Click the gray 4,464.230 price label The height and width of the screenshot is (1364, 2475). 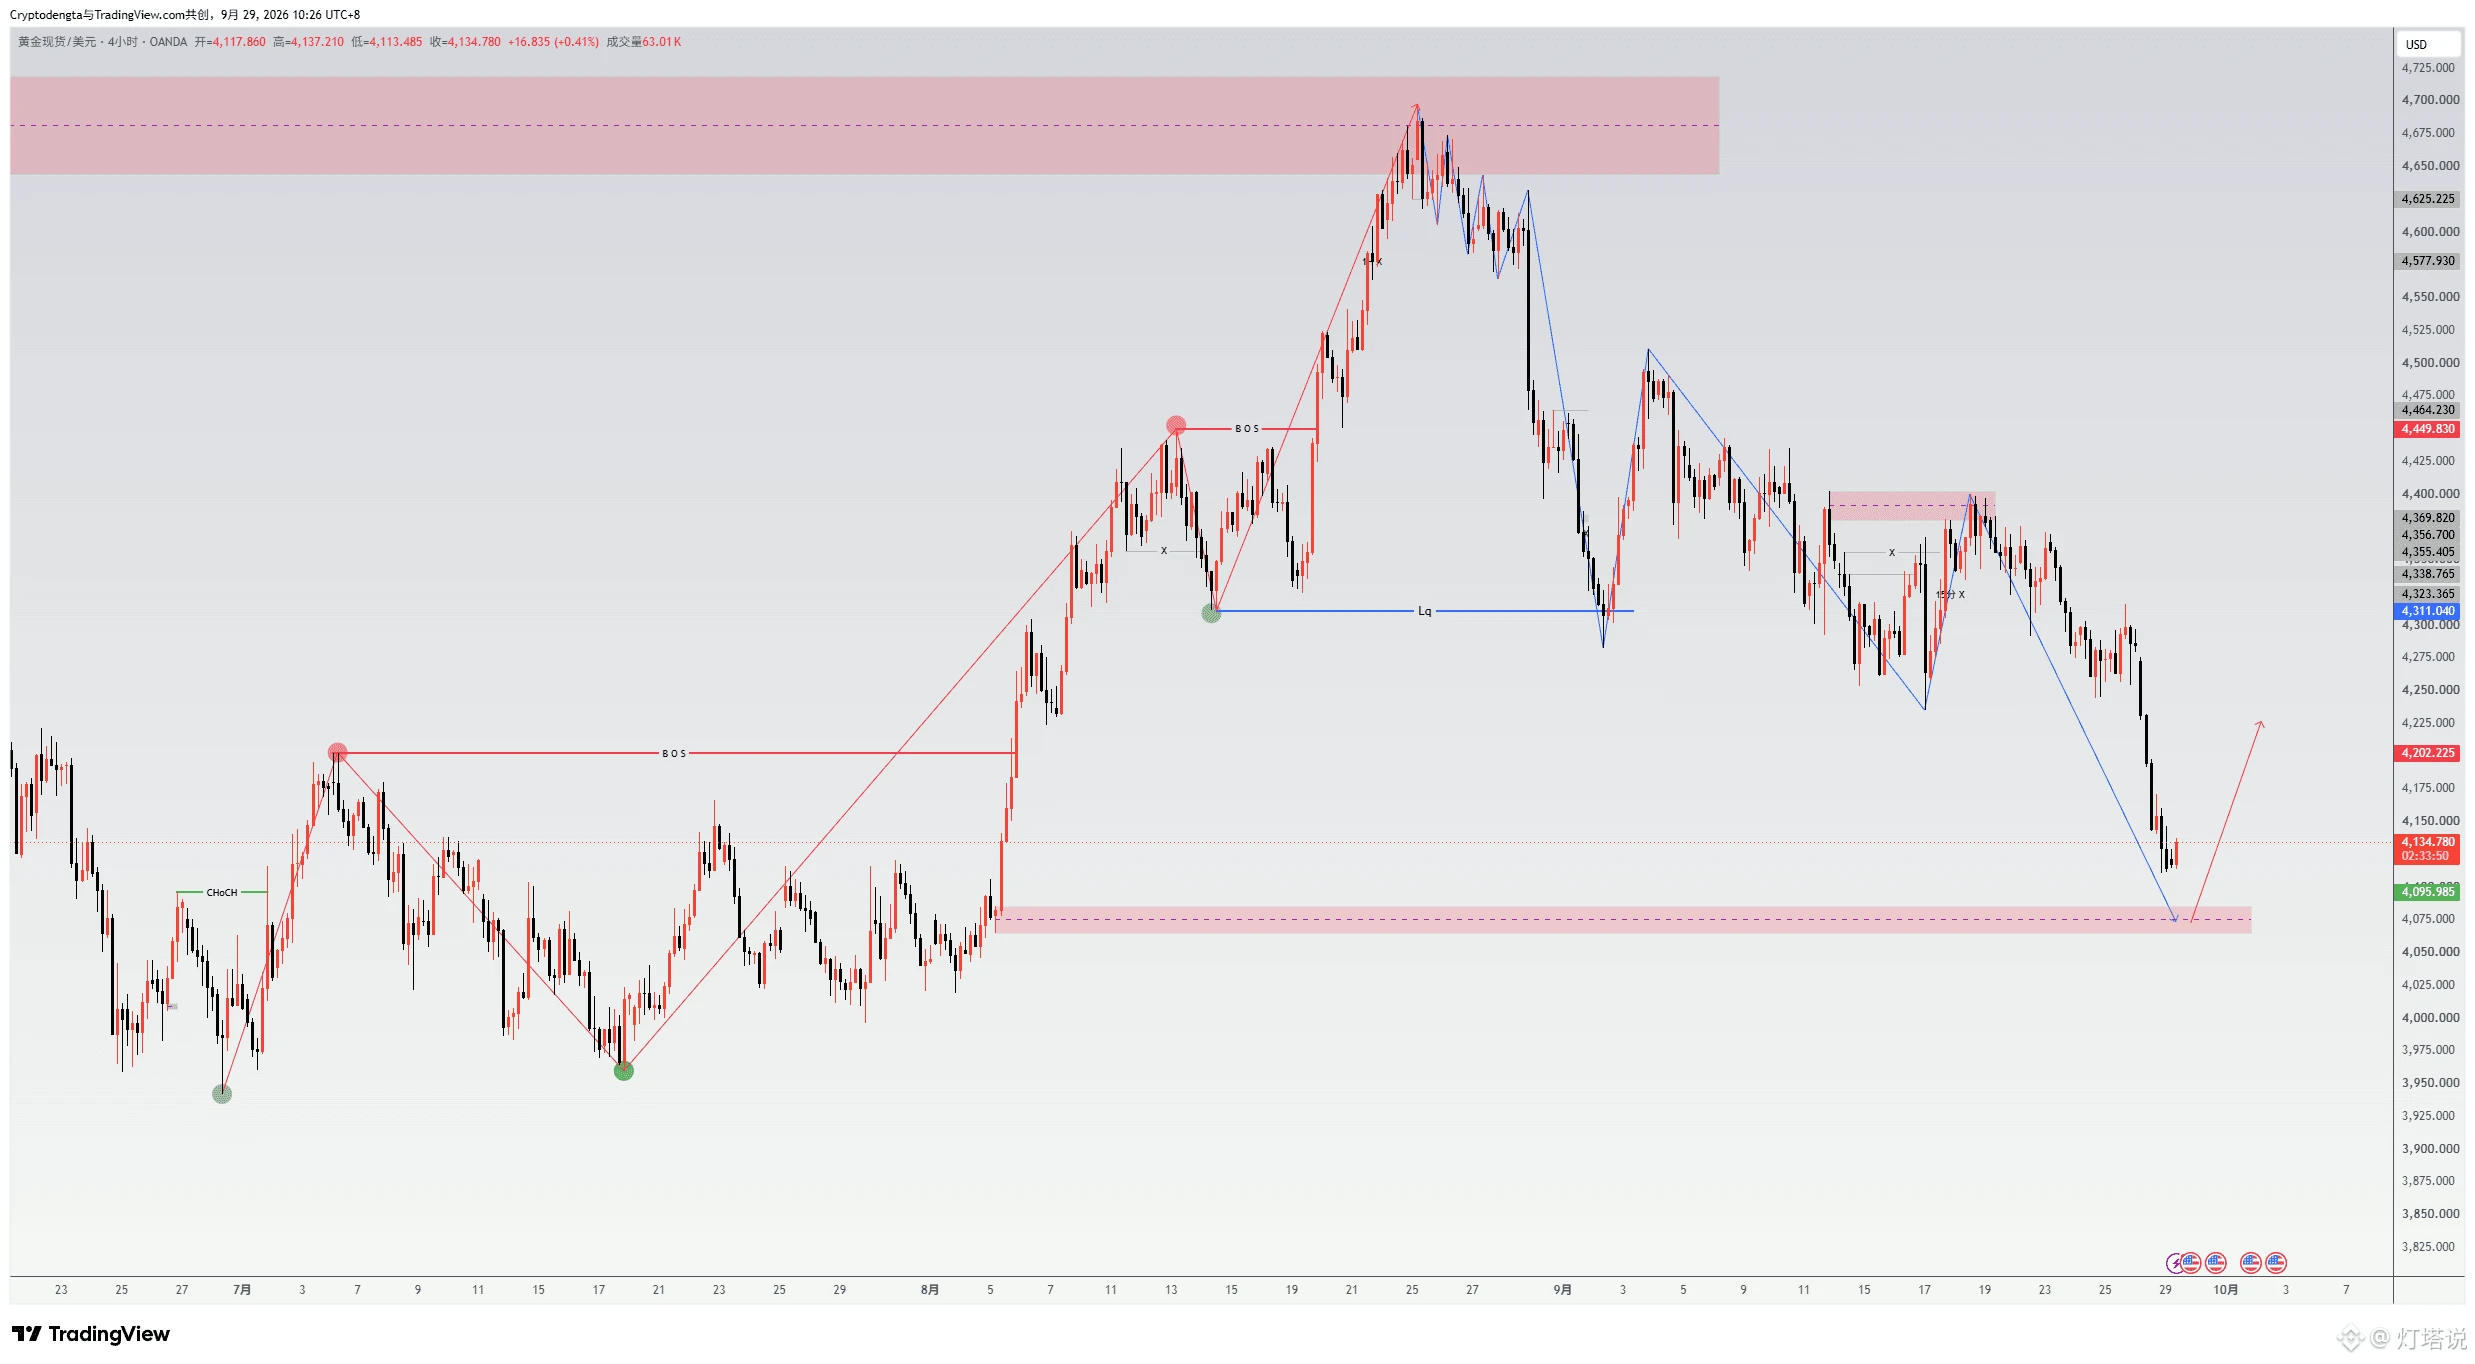(x=2427, y=410)
